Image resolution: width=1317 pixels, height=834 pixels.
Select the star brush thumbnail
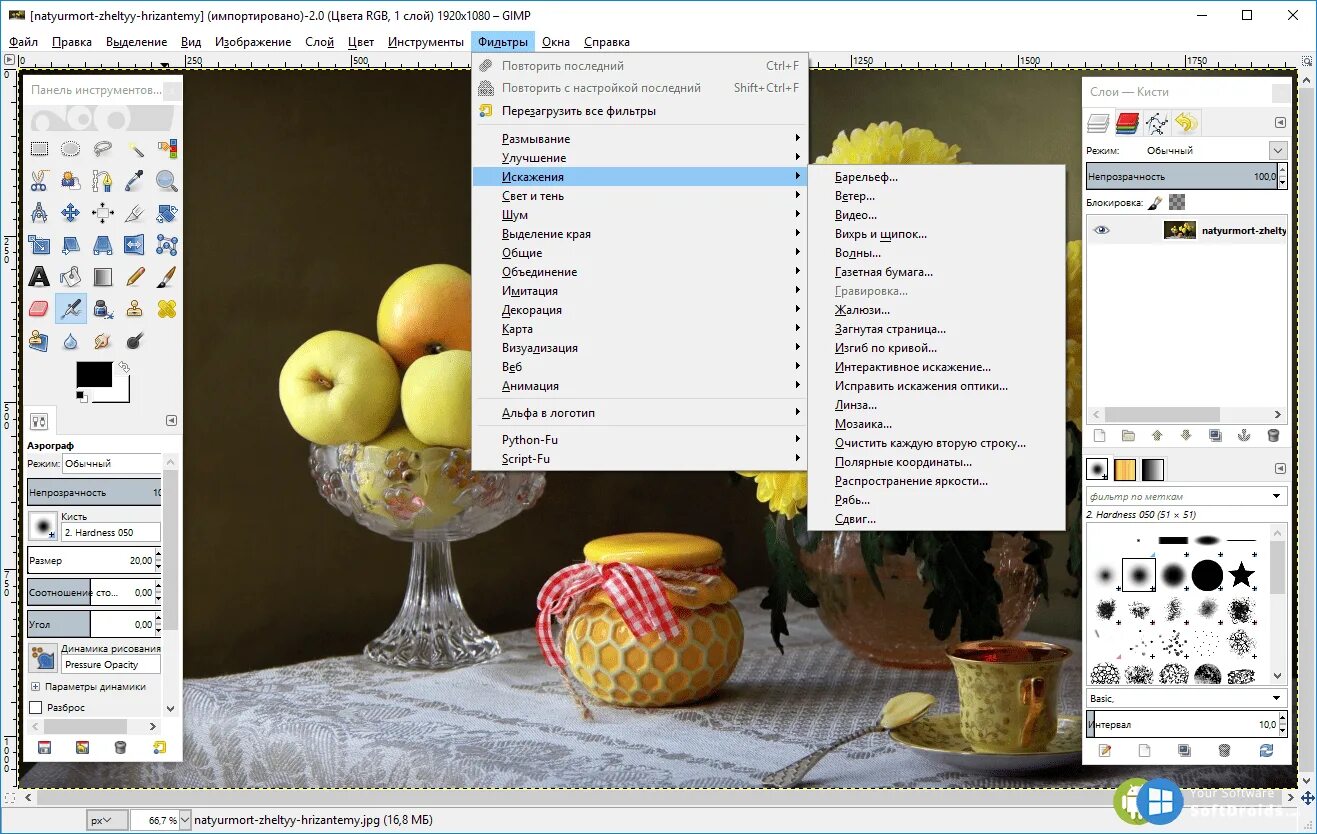tap(1241, 575)
